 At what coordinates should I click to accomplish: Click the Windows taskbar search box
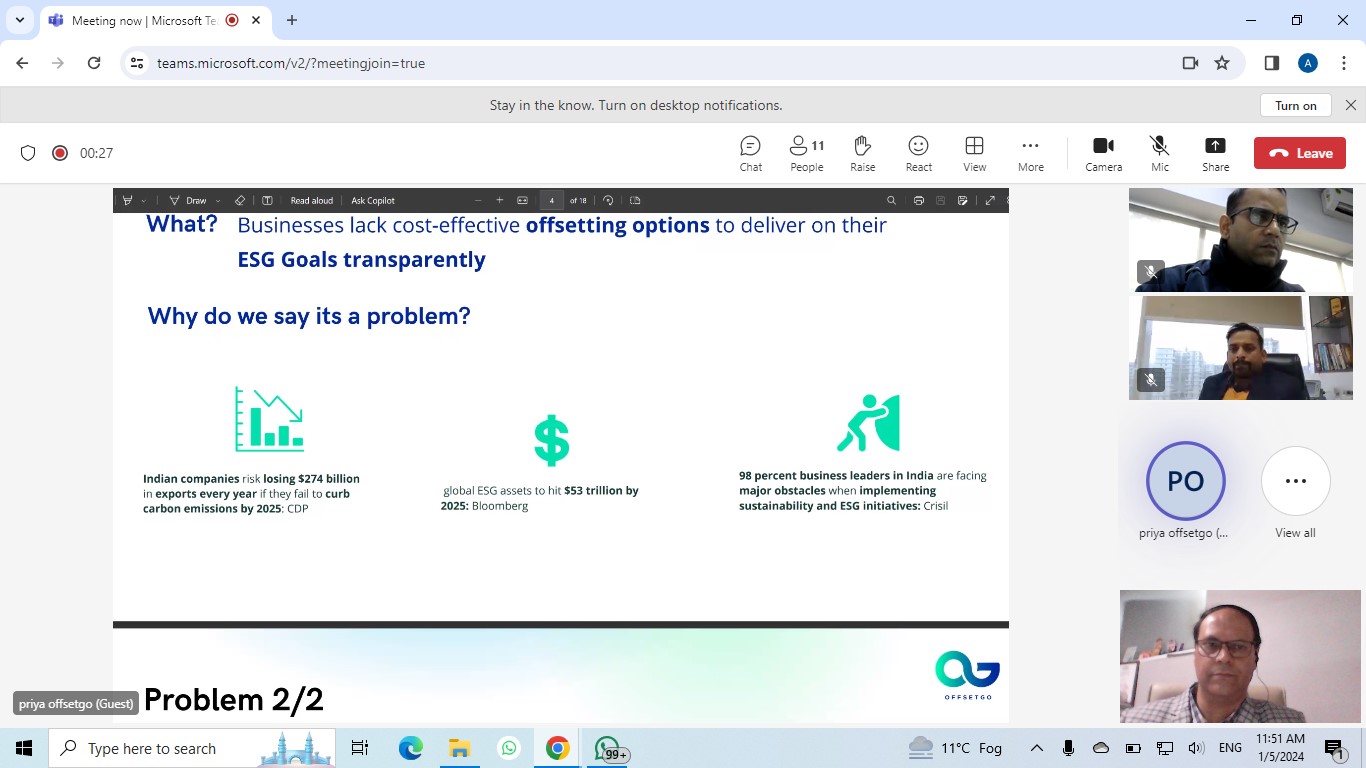(192, 748)
